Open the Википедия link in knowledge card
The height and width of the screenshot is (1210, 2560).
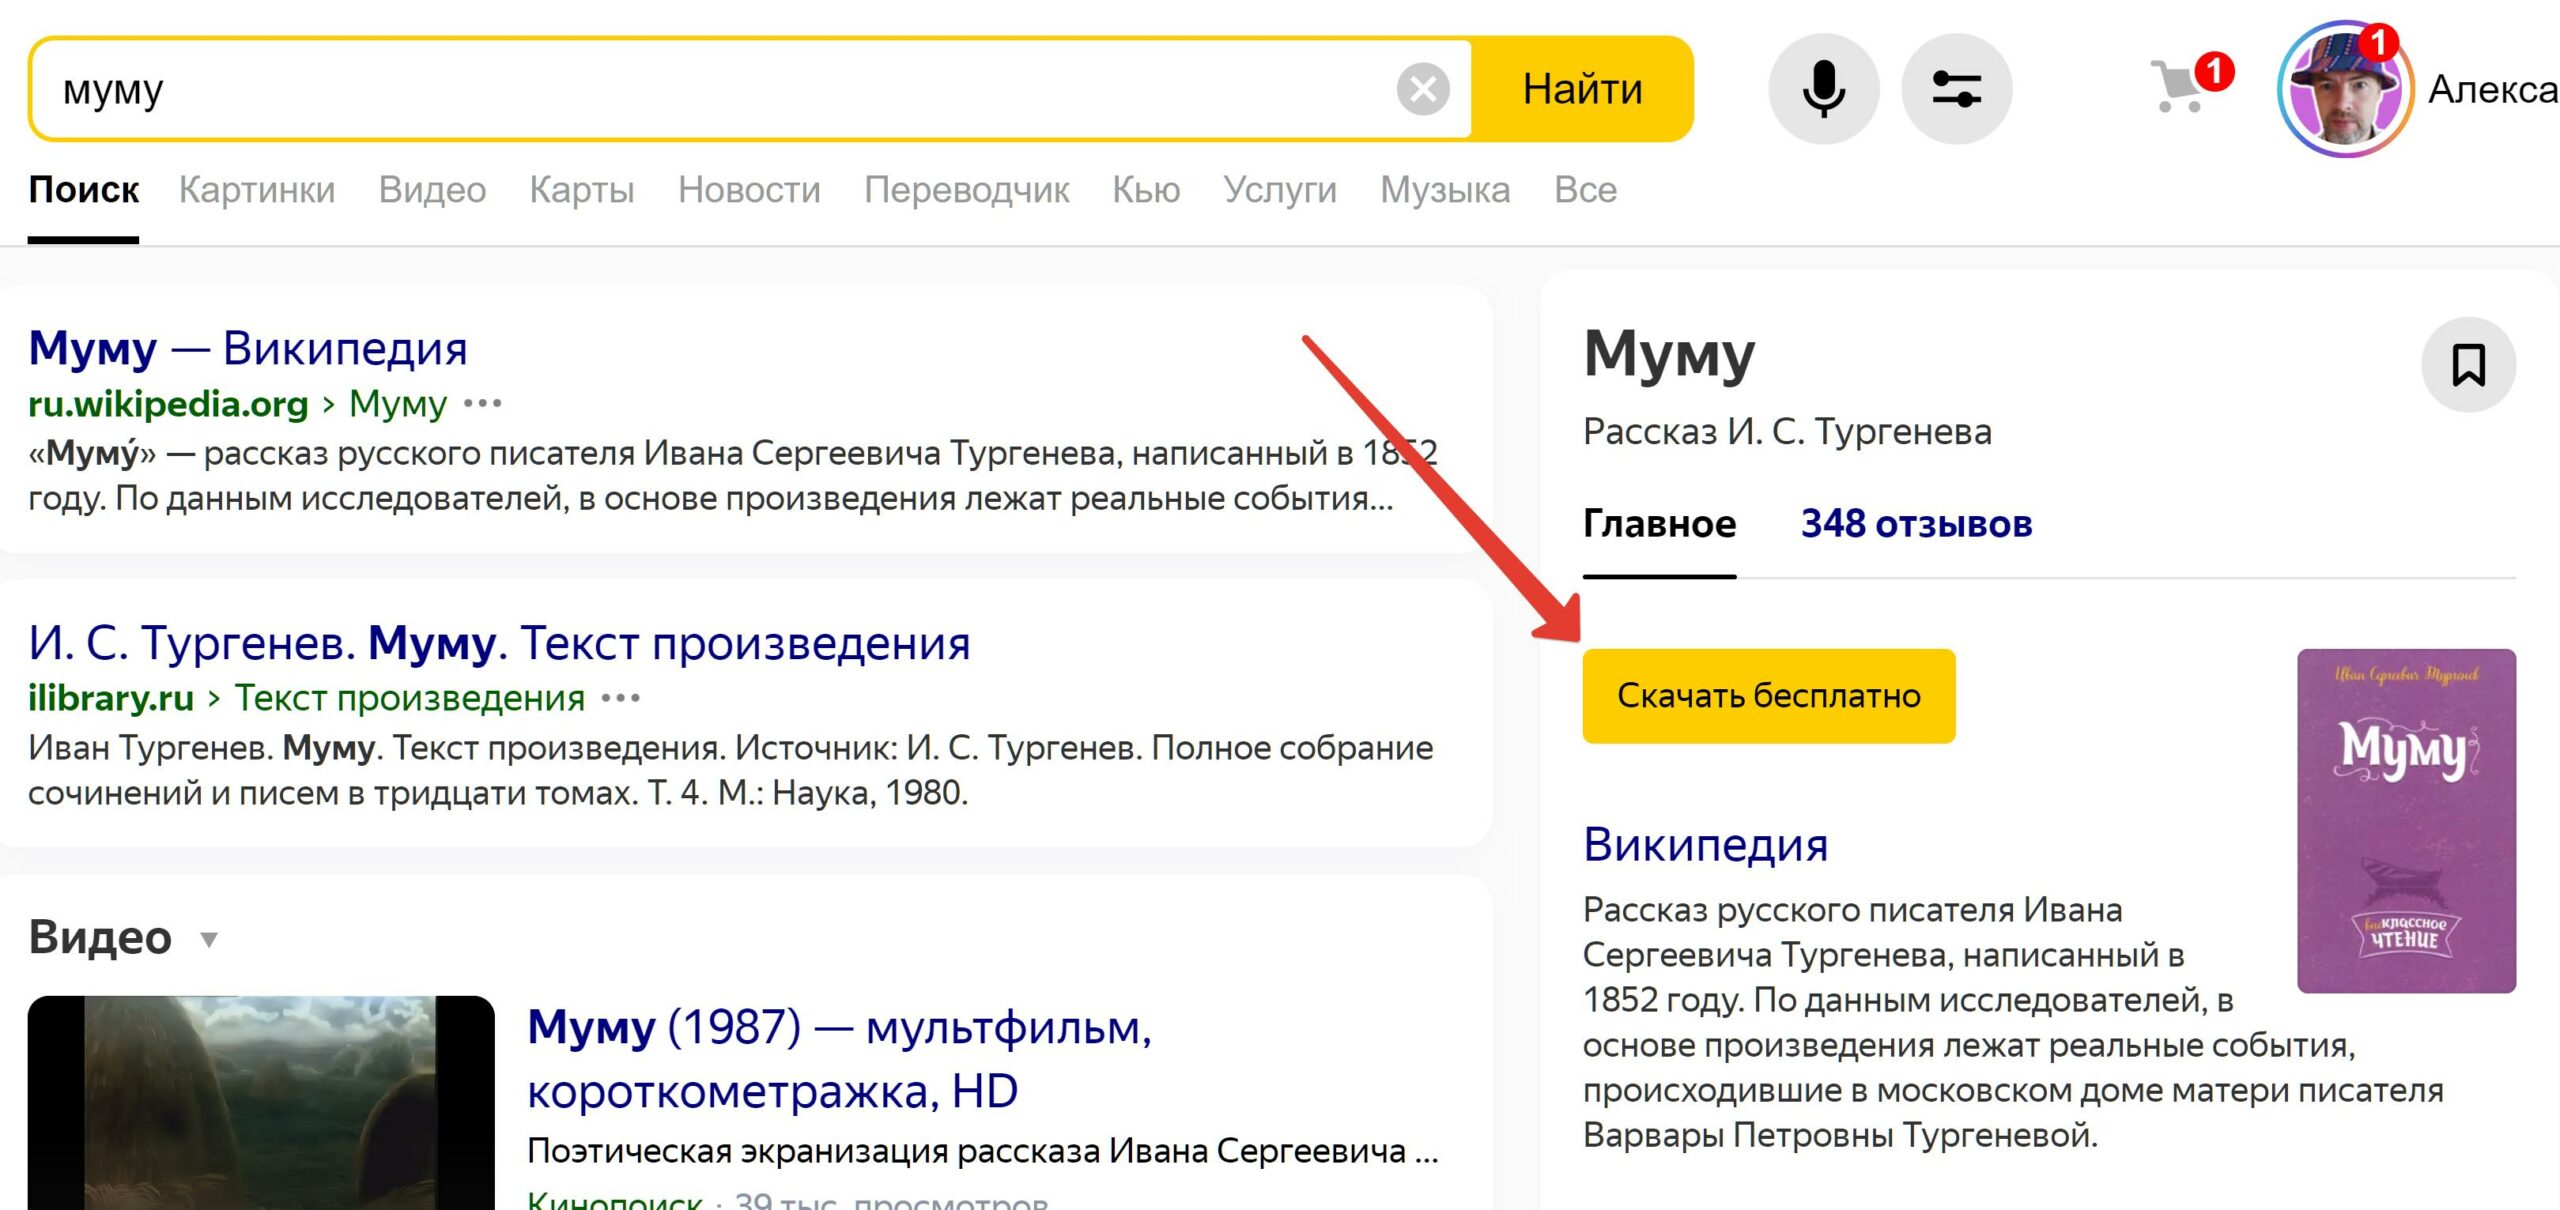pos(1705,845)
